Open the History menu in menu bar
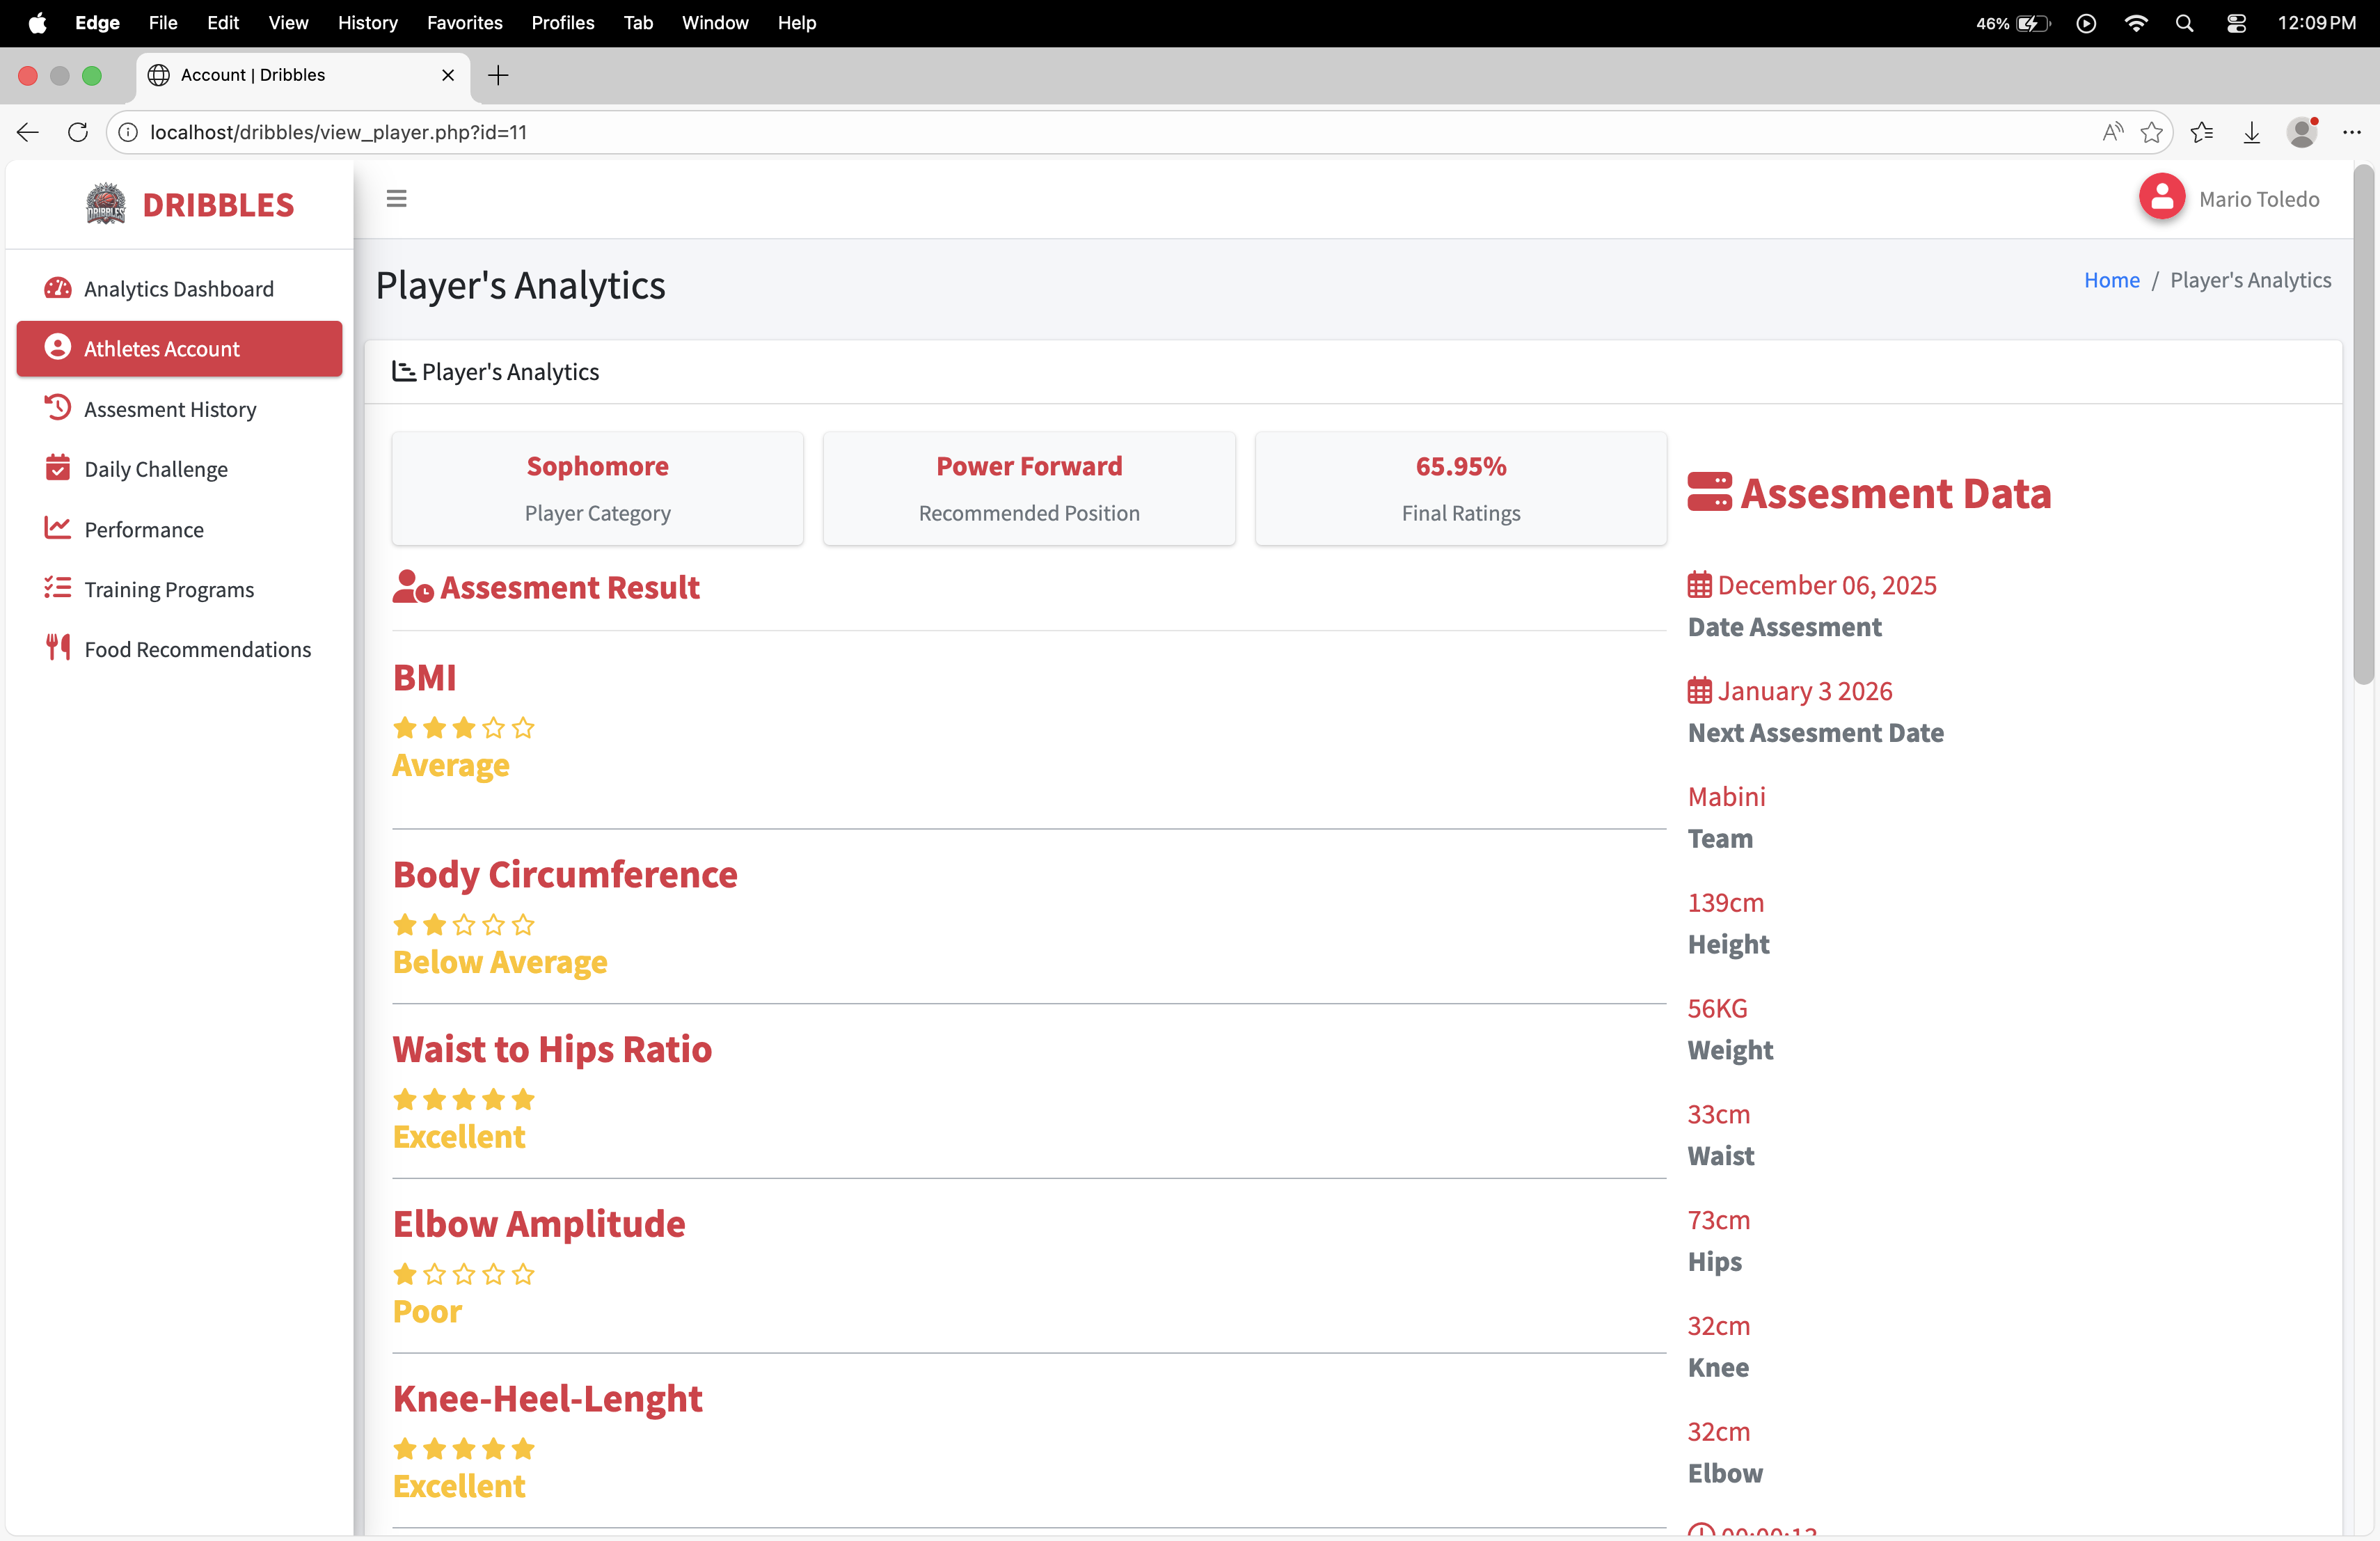The width and height of the screenshot is (2380, 1541). pyautogui.click(x=367, y=22)
